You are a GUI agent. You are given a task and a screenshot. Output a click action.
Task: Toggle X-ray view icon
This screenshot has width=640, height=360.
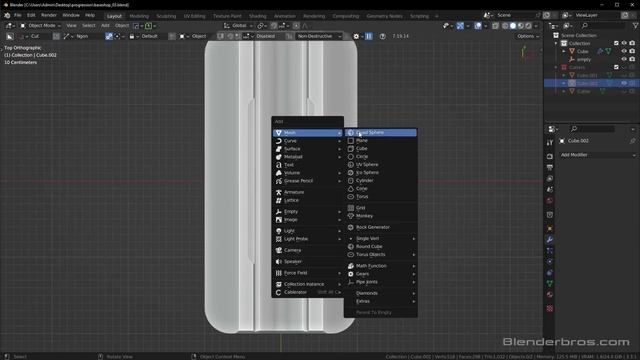pos(495,26)
